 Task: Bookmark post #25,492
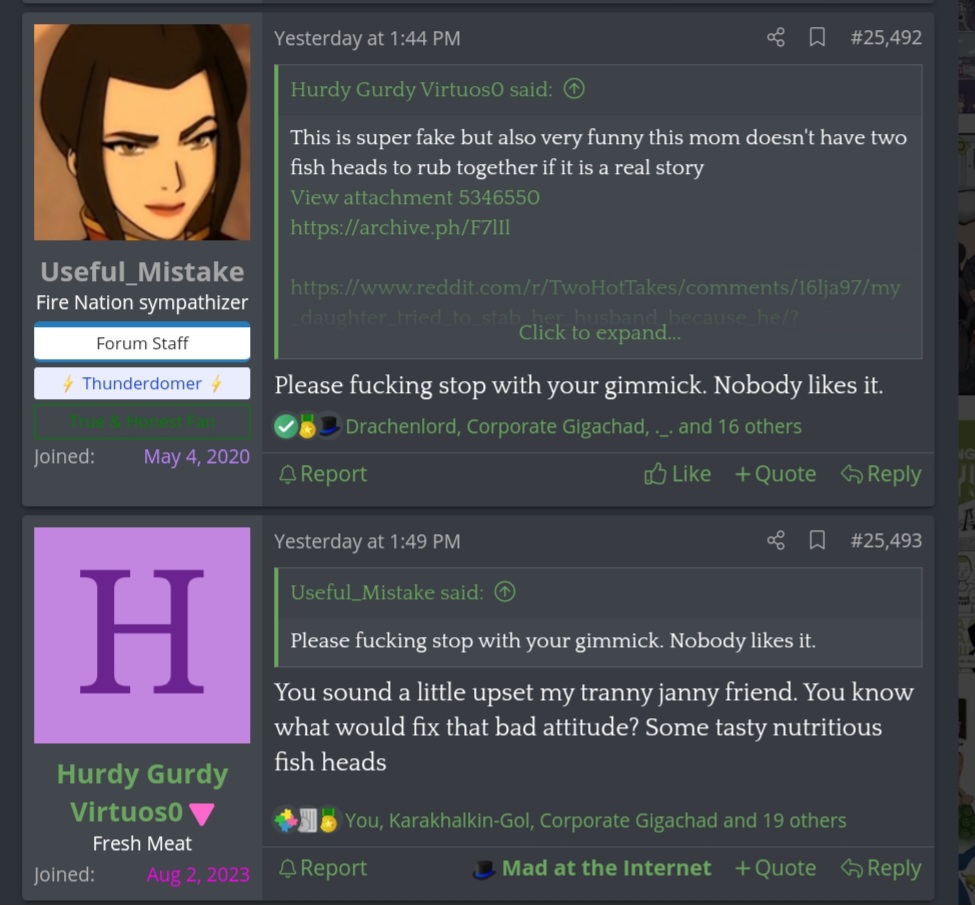[817, 37]
